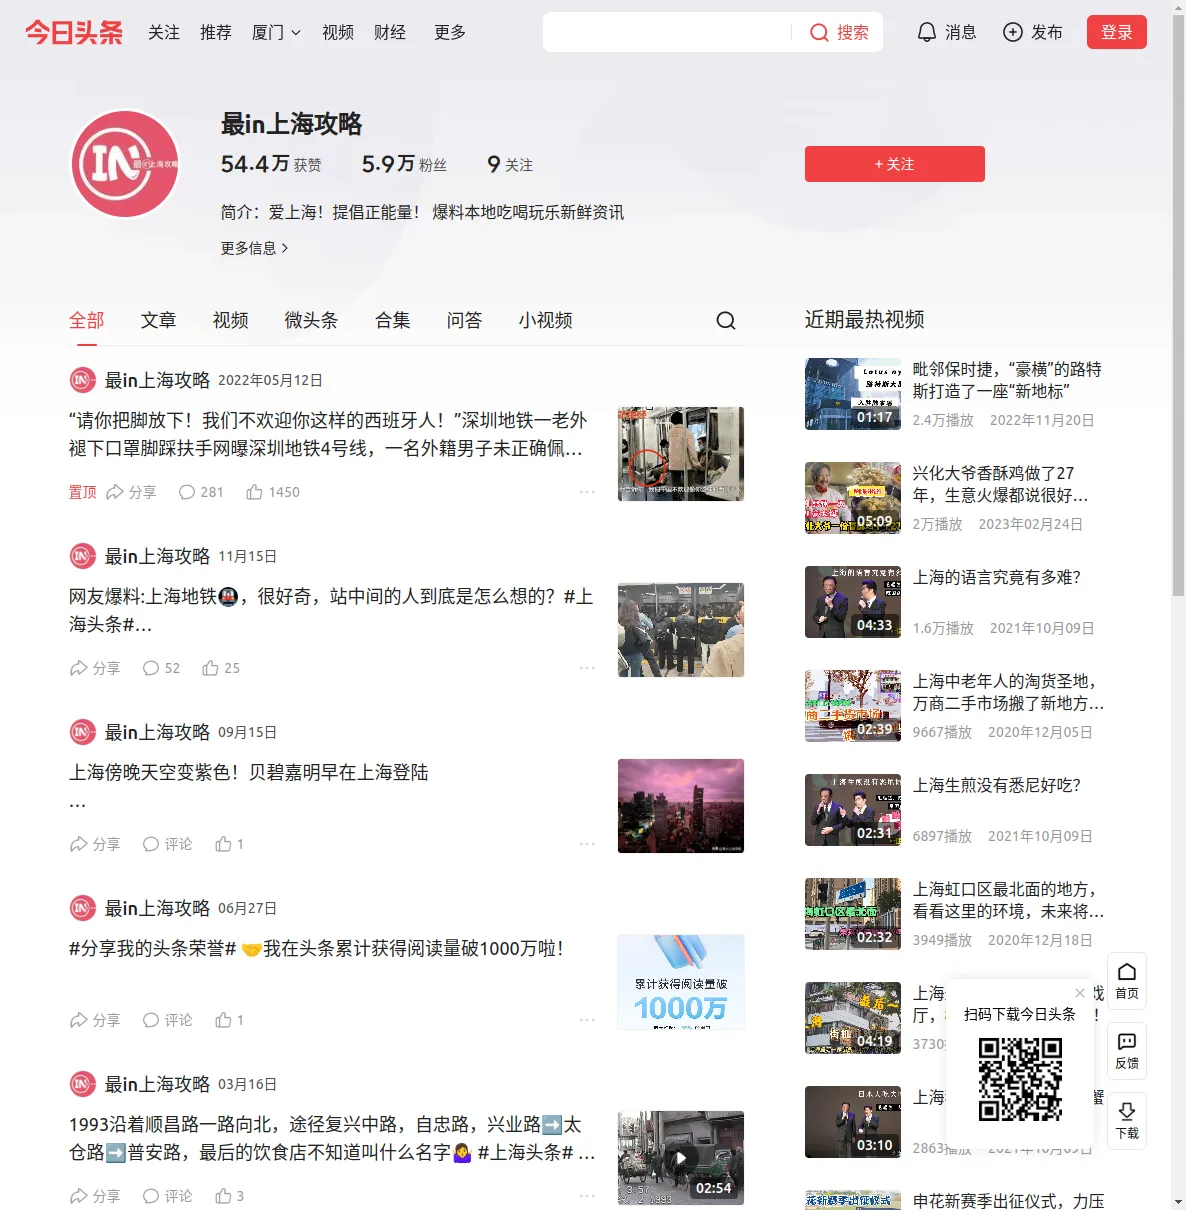
Task: Switch to the 问答 tab
Action: coord(465,320)
